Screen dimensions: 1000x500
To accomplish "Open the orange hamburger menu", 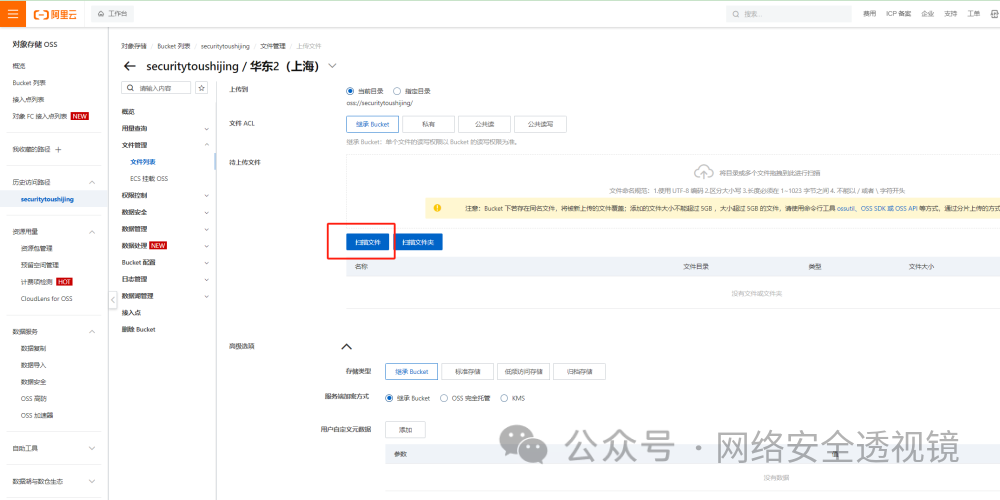I will (13, 14).
